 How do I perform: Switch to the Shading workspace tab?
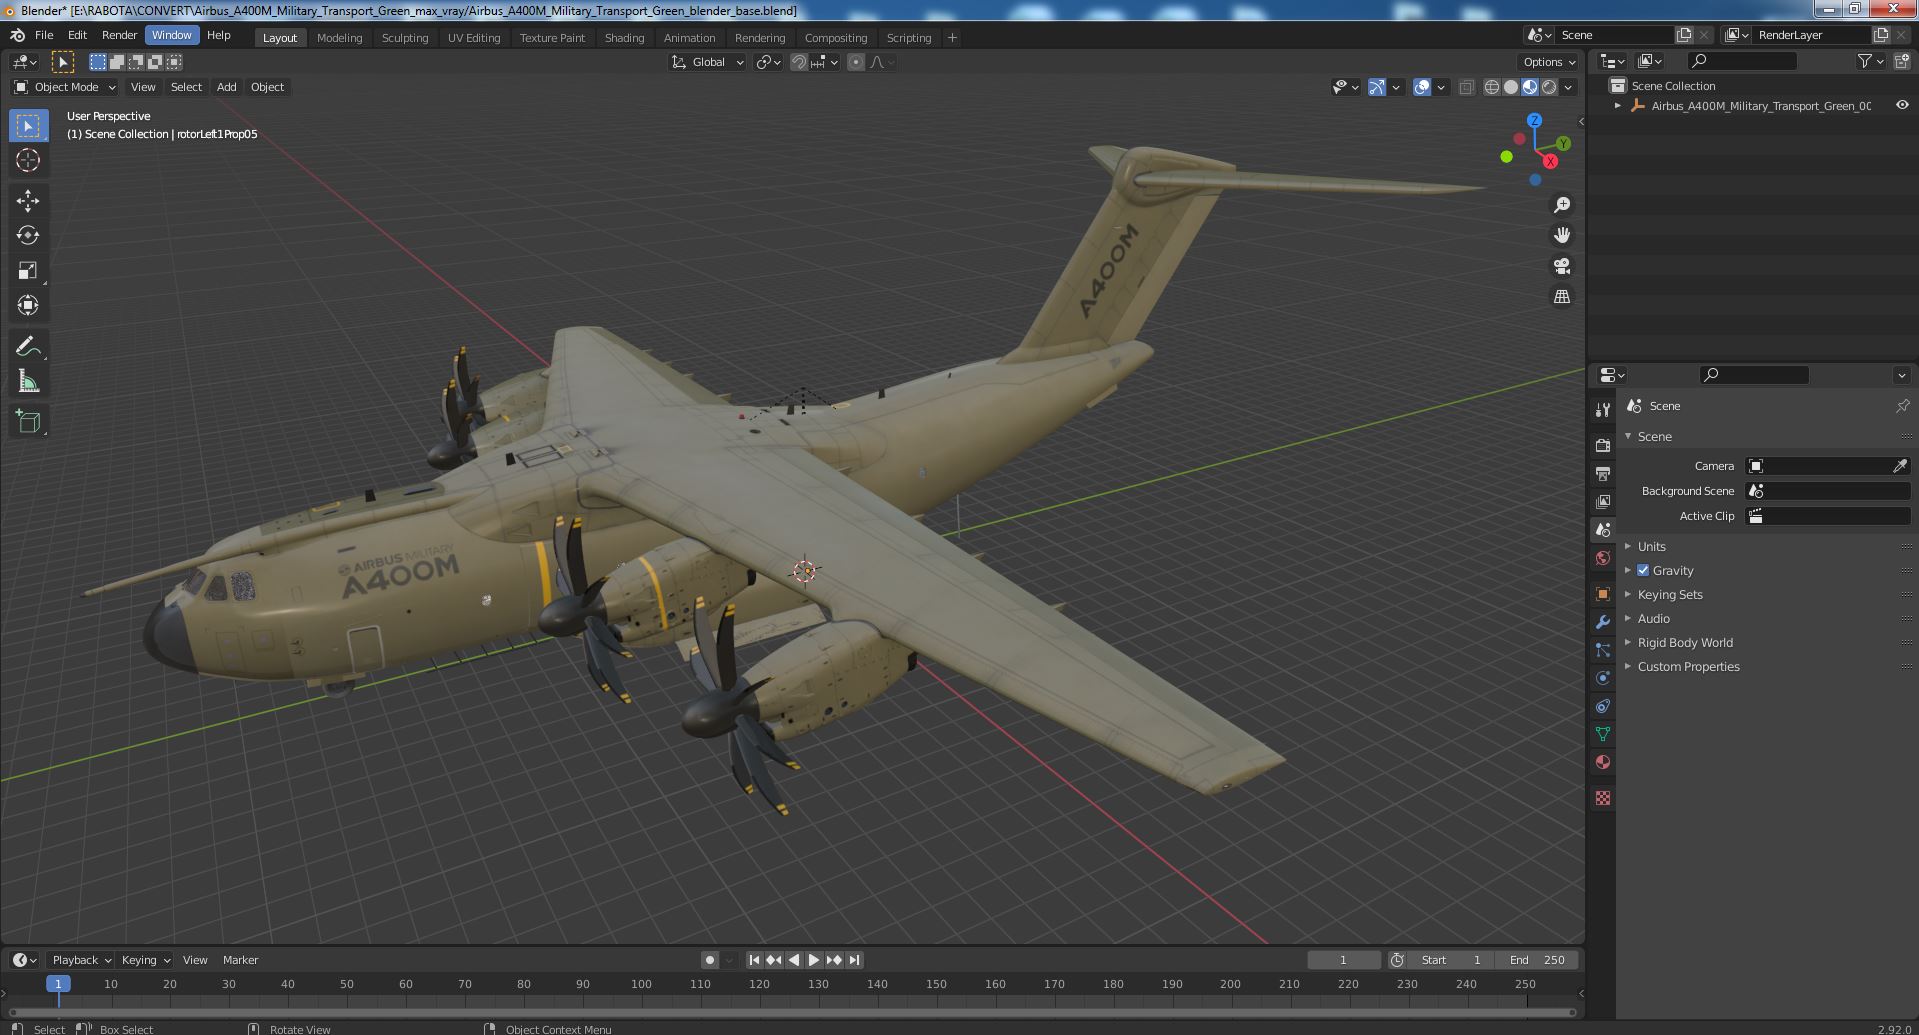point(624,38)
